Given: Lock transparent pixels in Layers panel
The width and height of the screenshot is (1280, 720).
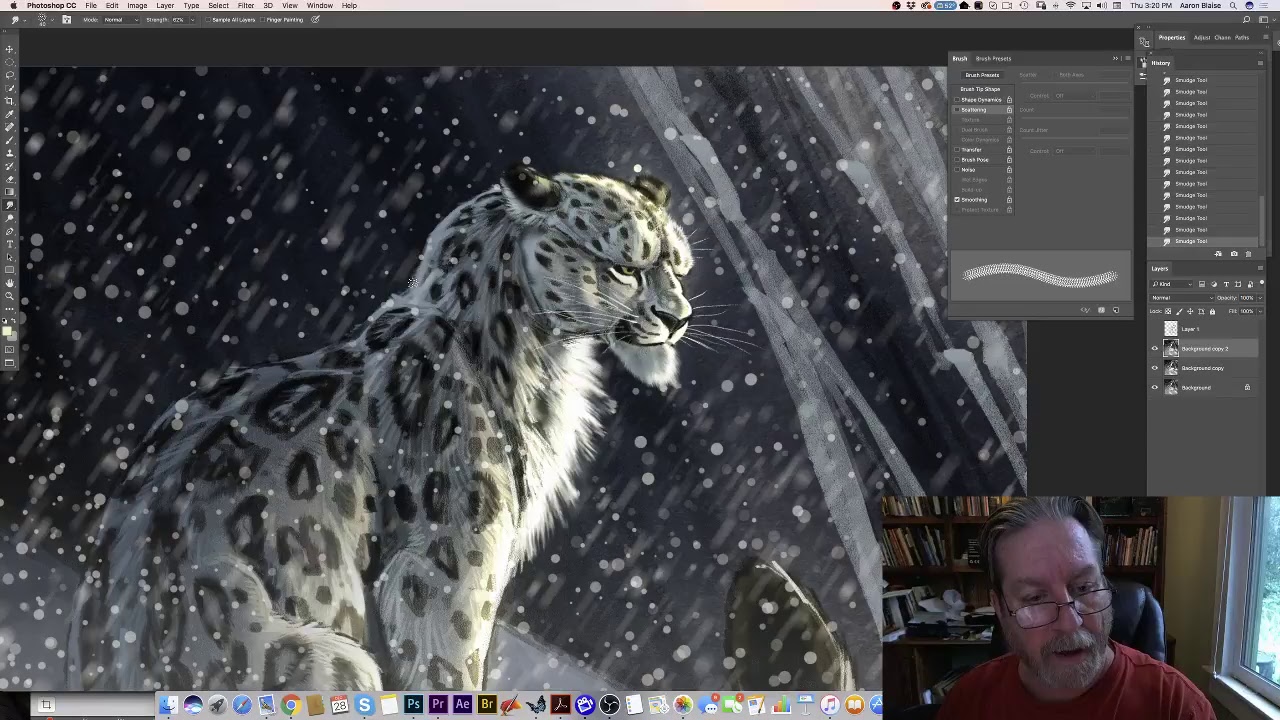Looking at the screenshot, I should pos(1168,311).
